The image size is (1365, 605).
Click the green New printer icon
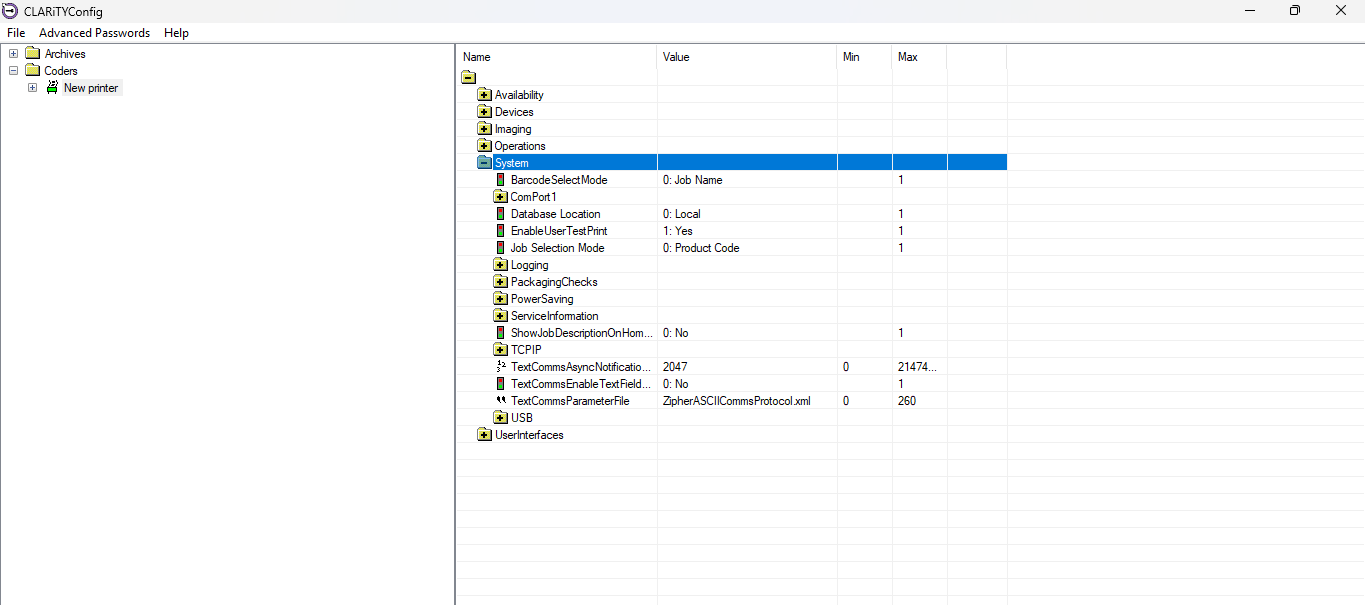52,88
